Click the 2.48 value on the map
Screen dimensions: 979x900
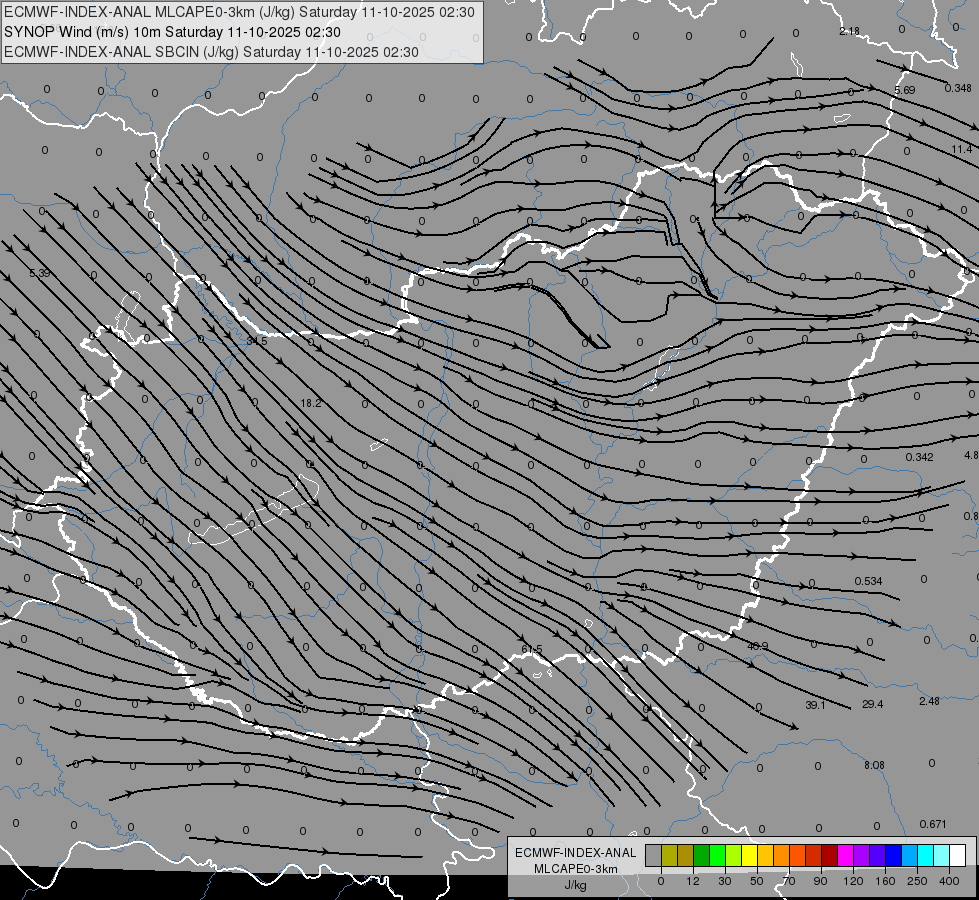[x=929, y=701]
